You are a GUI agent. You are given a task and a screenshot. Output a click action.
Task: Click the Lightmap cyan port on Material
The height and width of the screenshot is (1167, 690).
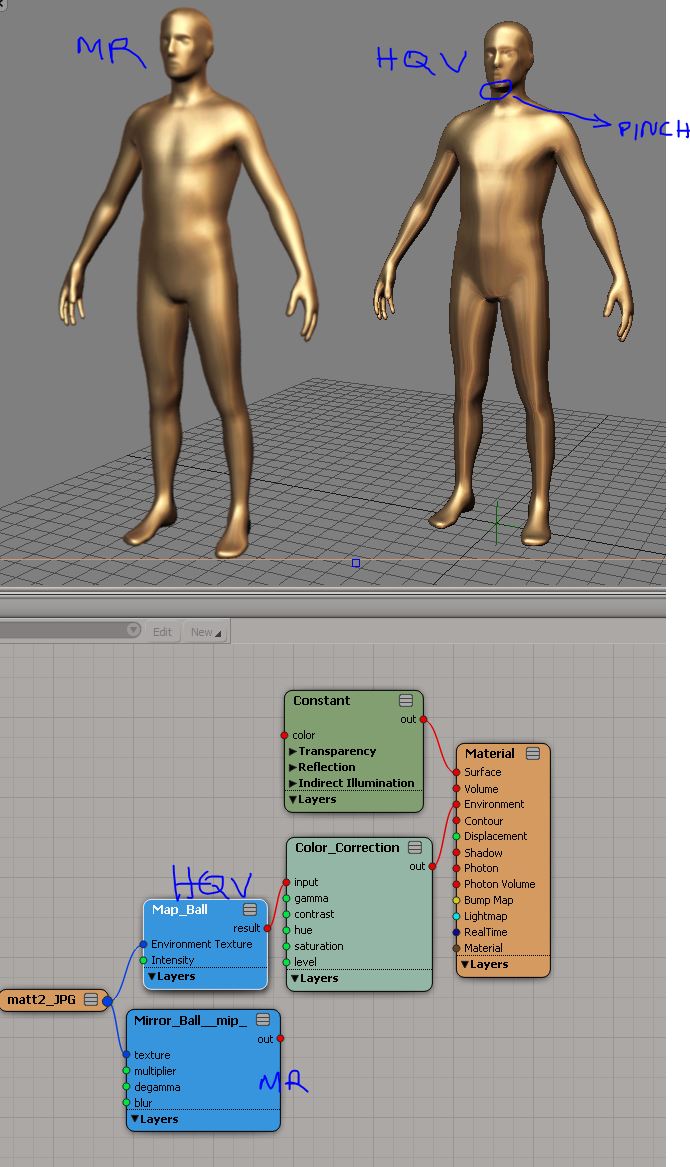(x=458, y=916)
